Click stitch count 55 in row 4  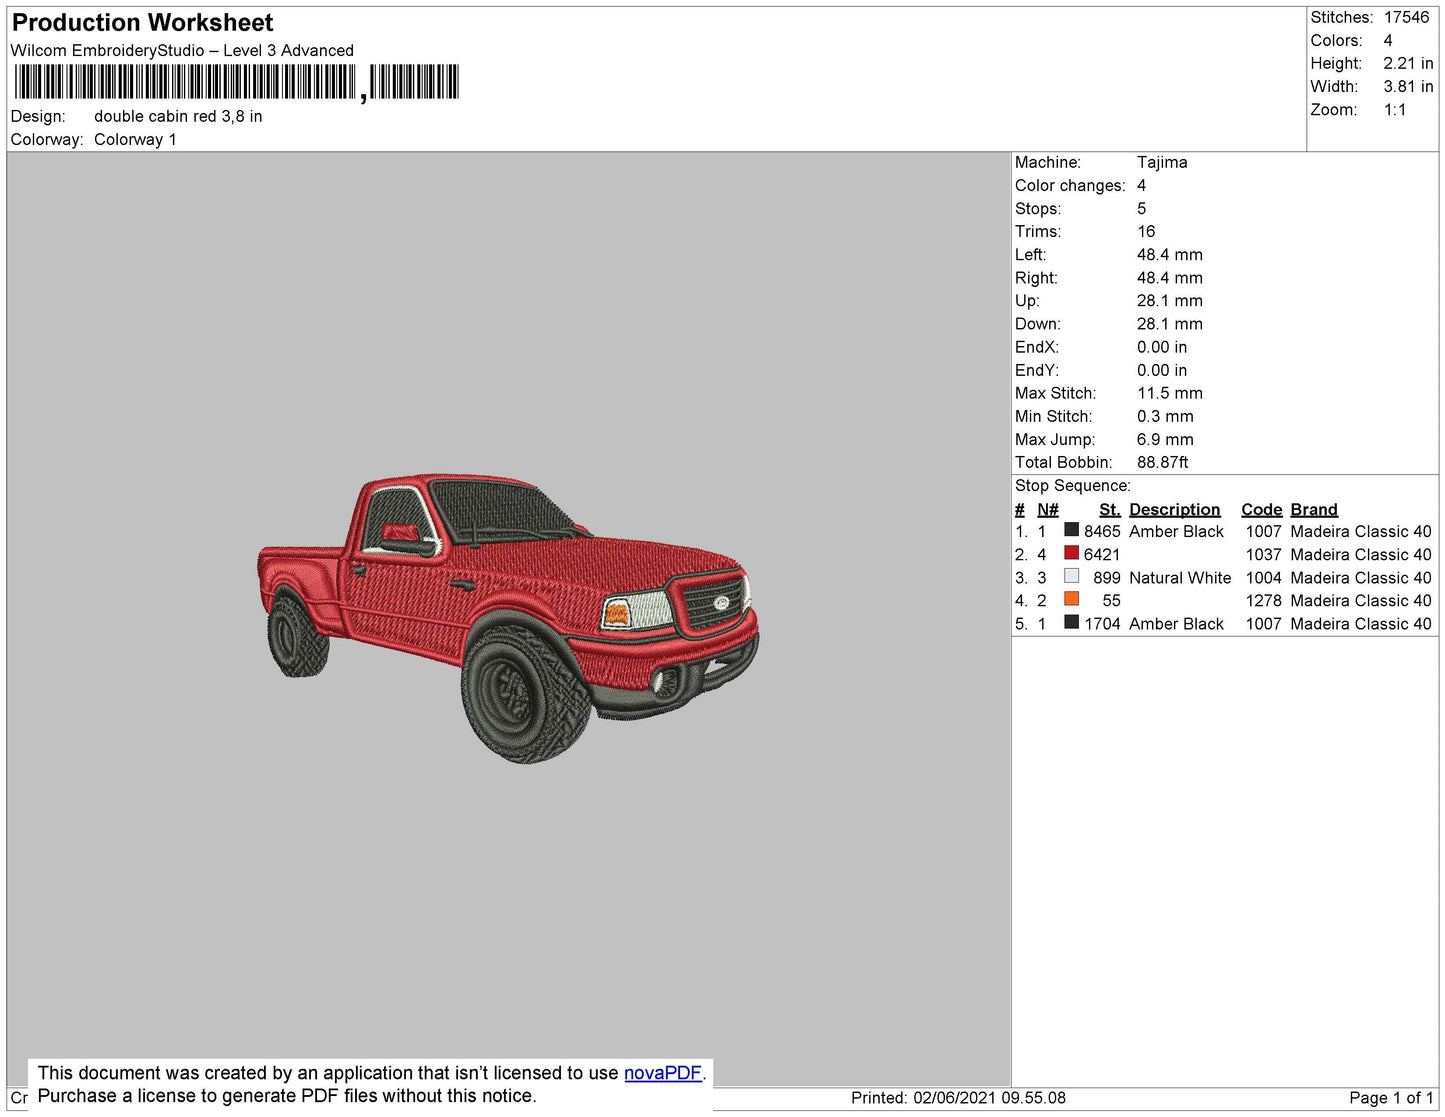coord(1112,600)
